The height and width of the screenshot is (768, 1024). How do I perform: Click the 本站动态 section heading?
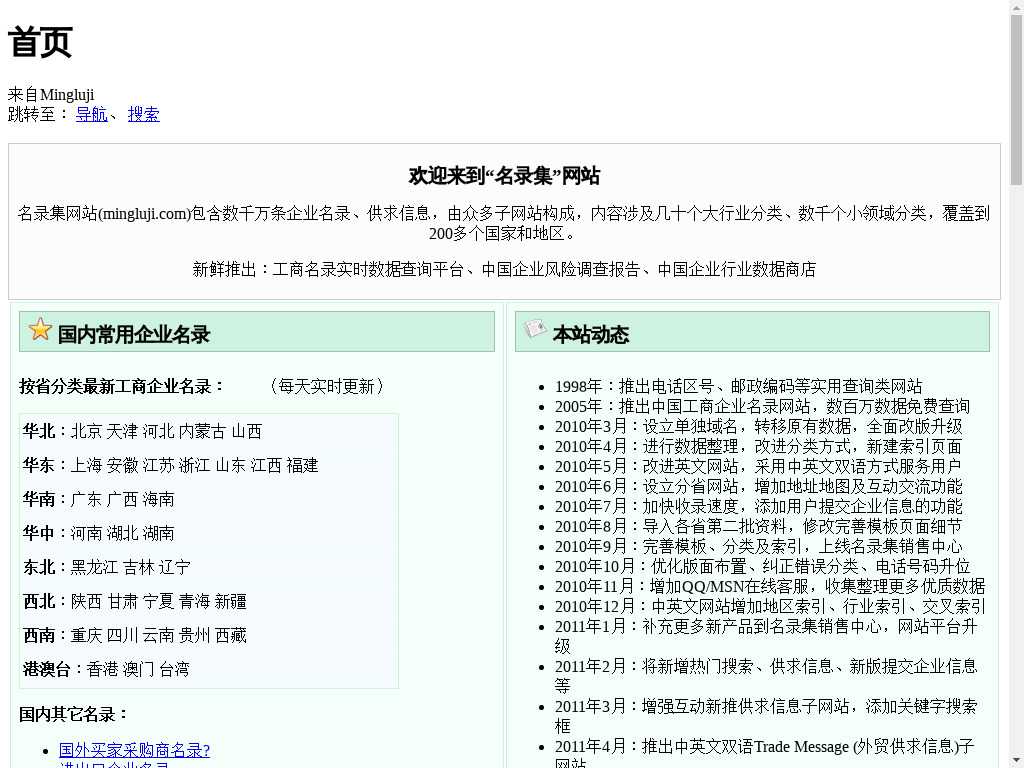pyautogui.click(x=591, y=334)
